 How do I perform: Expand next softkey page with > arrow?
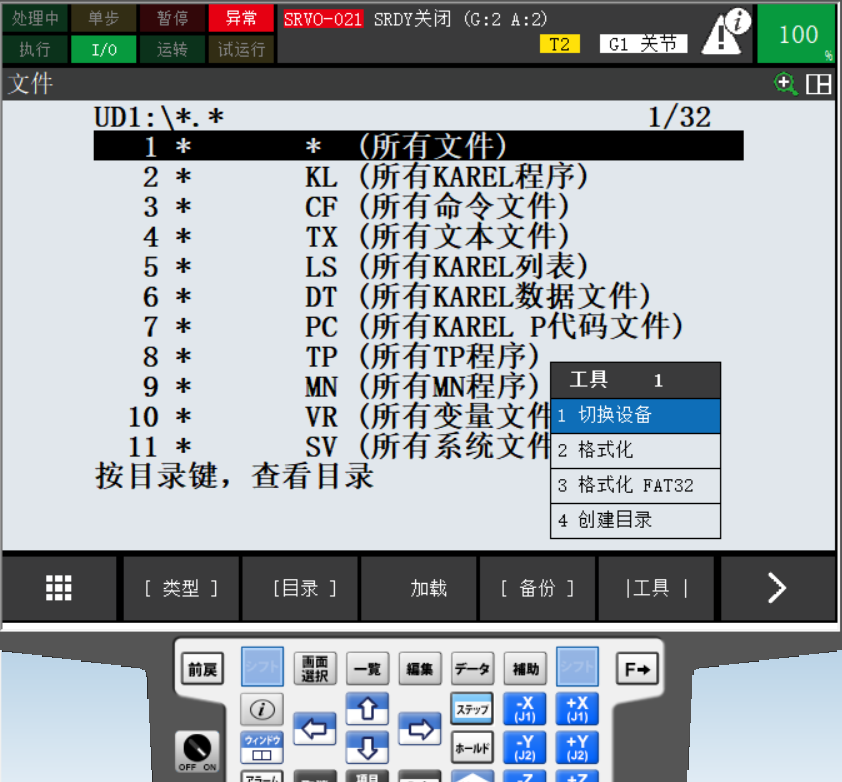777,589
